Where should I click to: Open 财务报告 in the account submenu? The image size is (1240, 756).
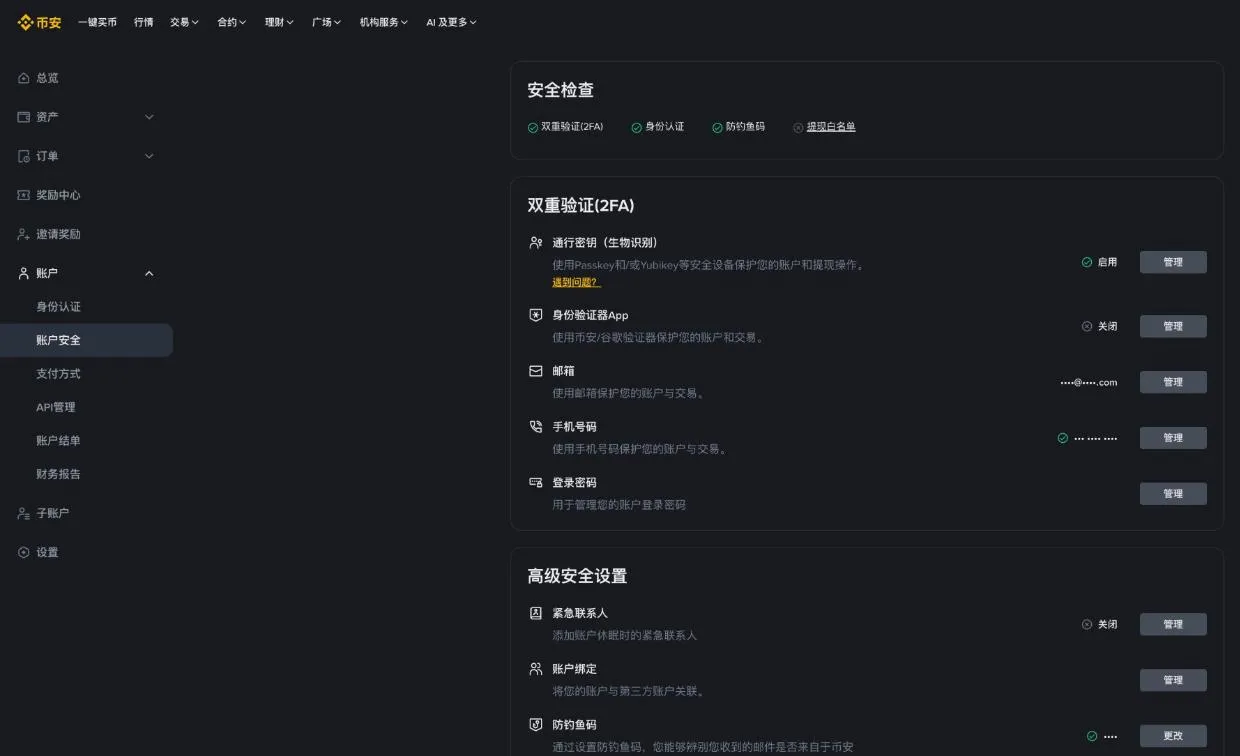coord(58,474)
